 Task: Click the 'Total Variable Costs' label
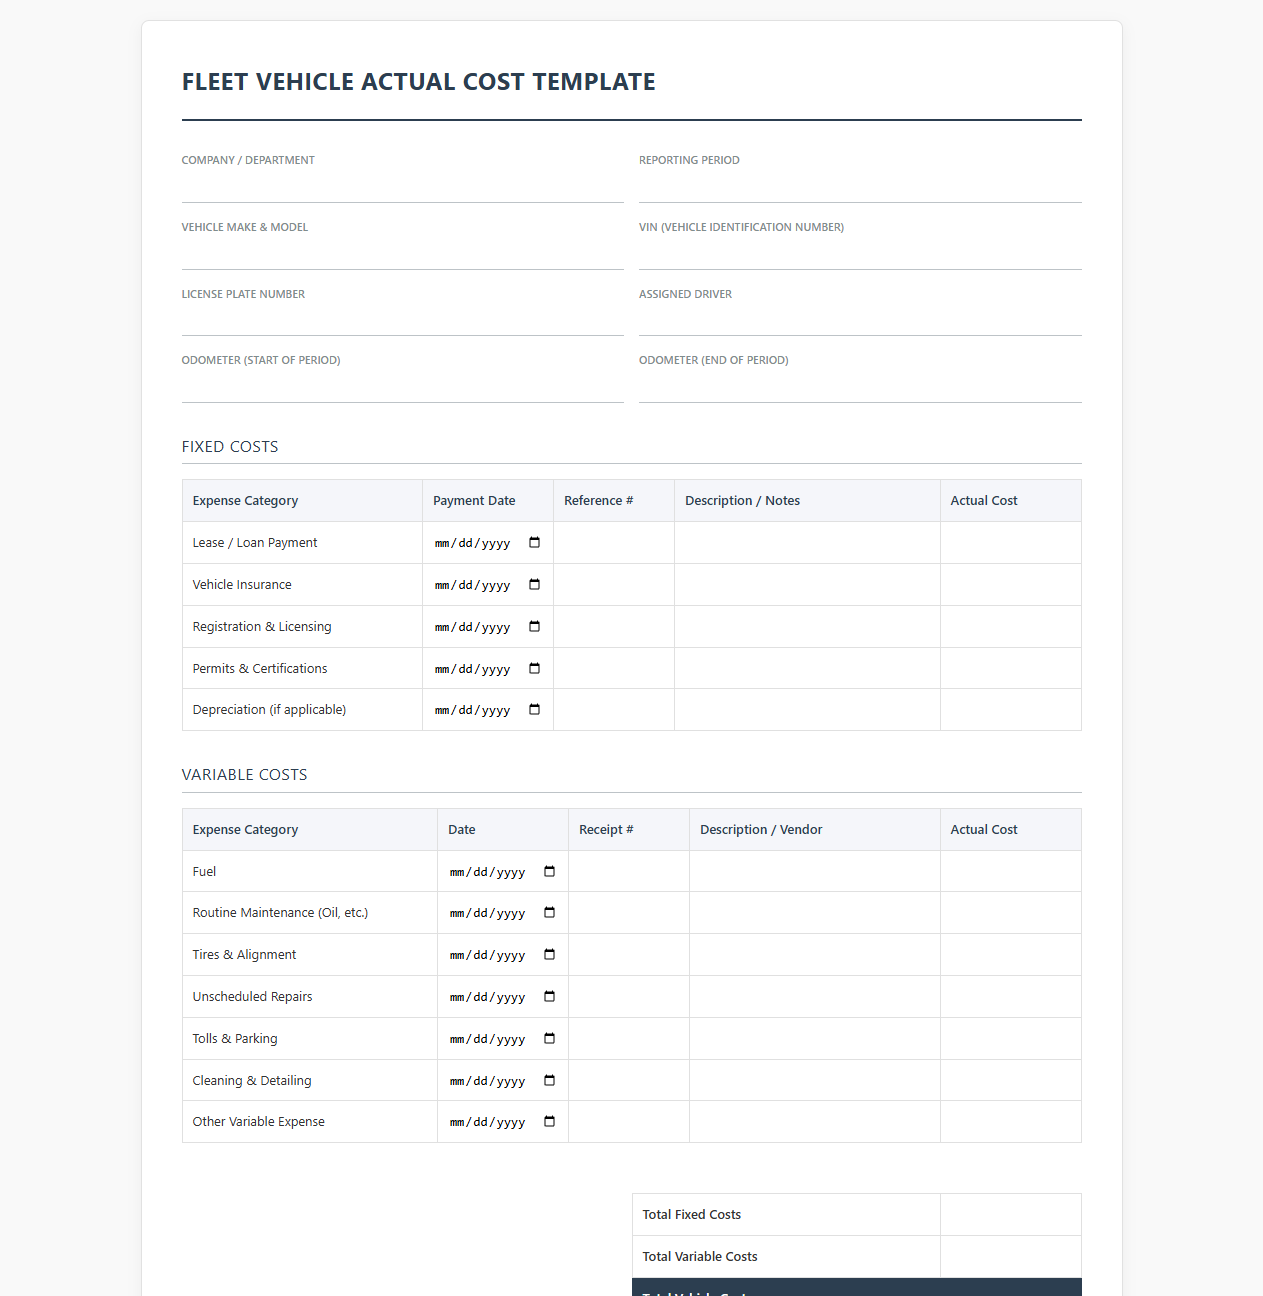pos(700,1257)
